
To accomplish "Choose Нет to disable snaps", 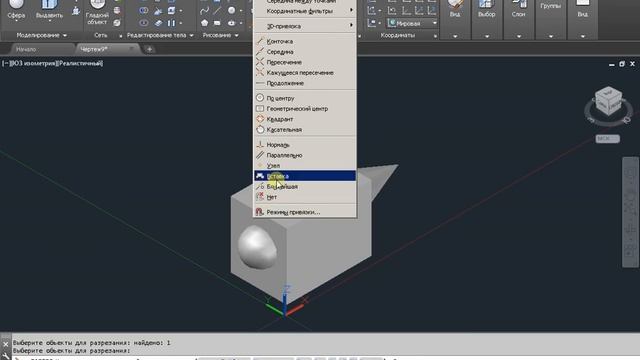I will coord(304,197).
